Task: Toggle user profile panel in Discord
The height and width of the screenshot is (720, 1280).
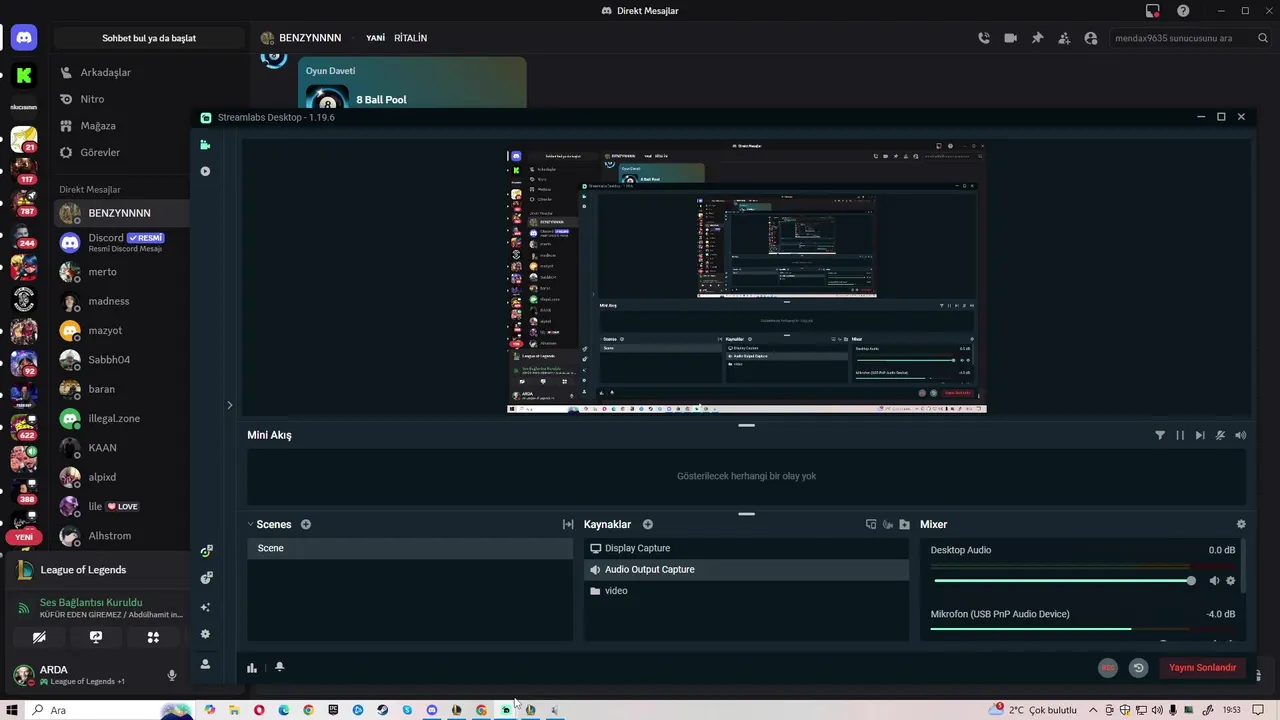Action: 1091,38
